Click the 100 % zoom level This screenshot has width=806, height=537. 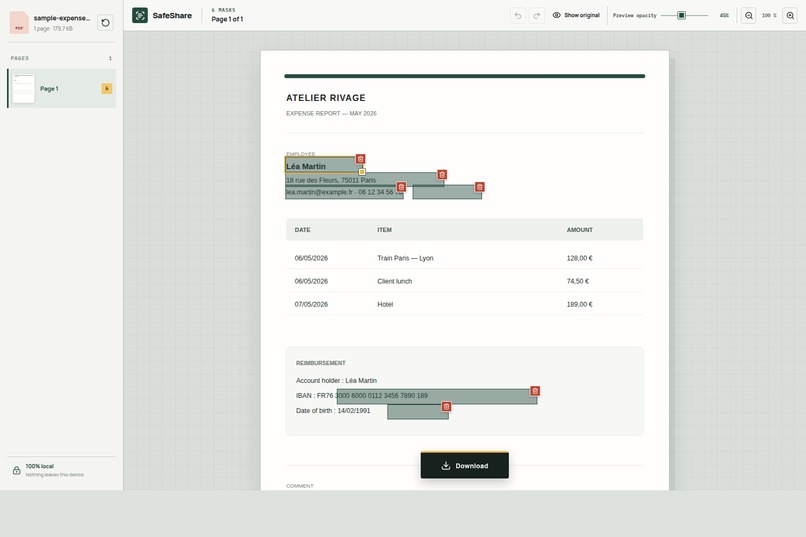click(769, 15)
